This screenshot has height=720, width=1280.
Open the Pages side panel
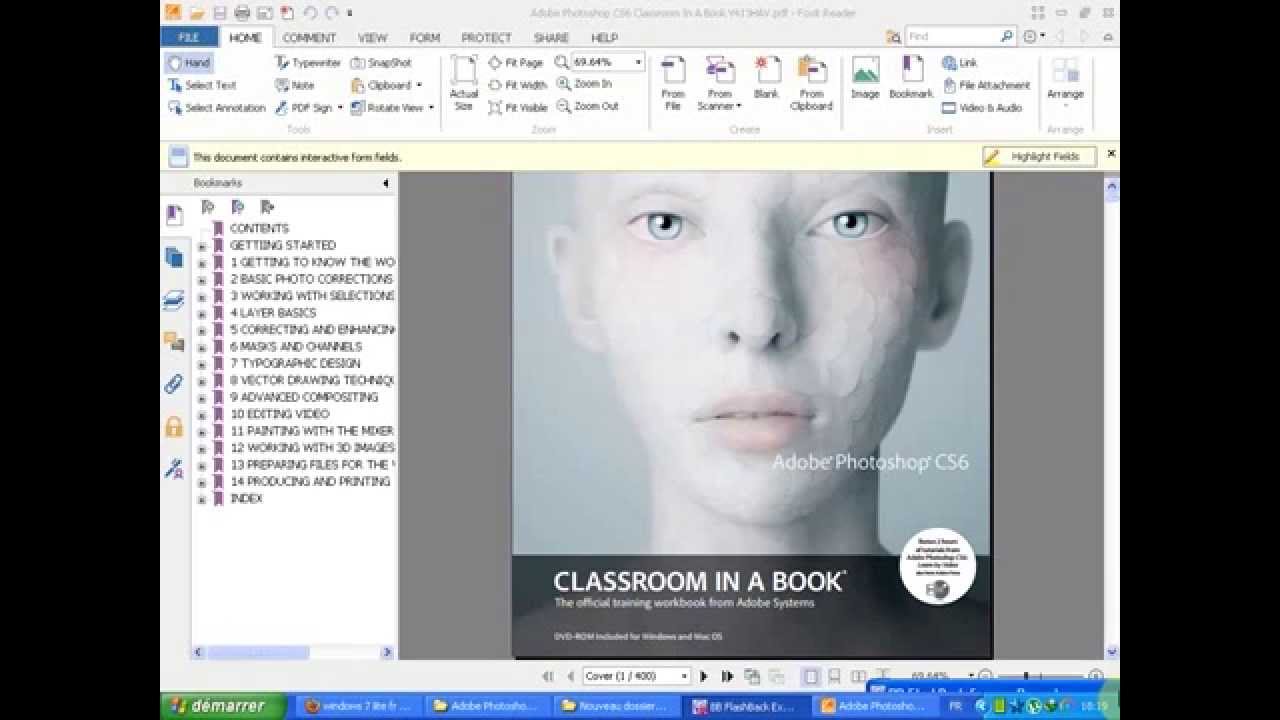(174, 257)
